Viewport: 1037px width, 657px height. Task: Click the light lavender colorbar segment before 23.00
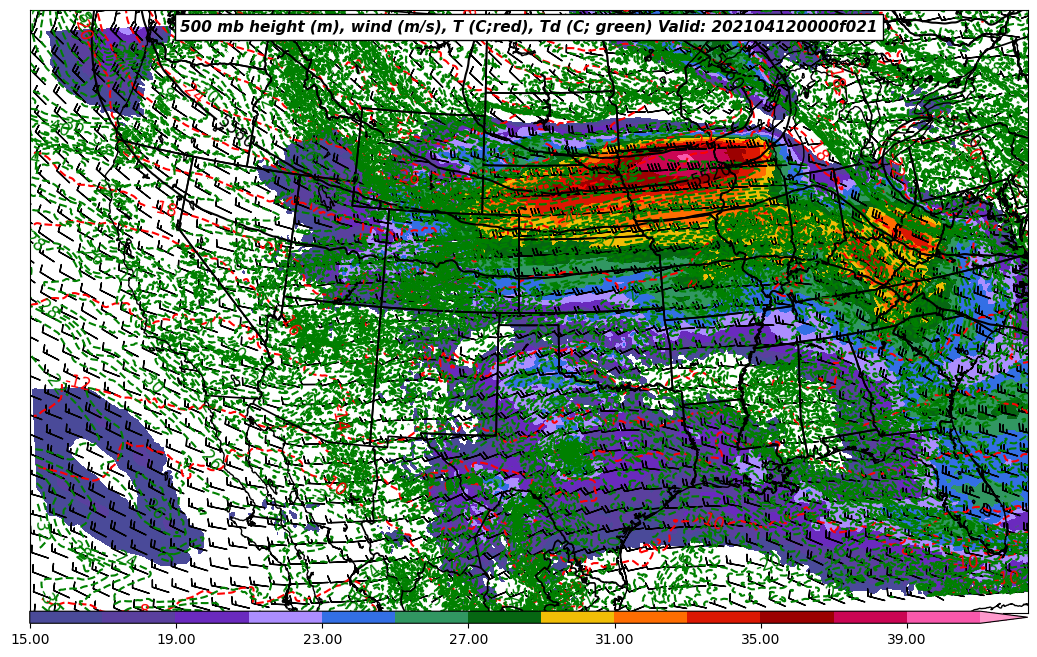tap(286, 617)
